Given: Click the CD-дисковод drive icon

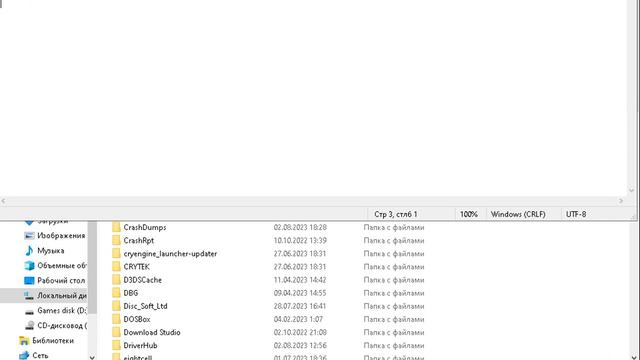Looking at the screenshot, I should 29,325.
